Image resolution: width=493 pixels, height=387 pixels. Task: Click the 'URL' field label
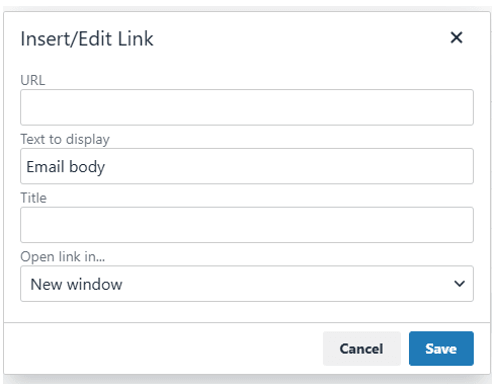coord(33,80)
